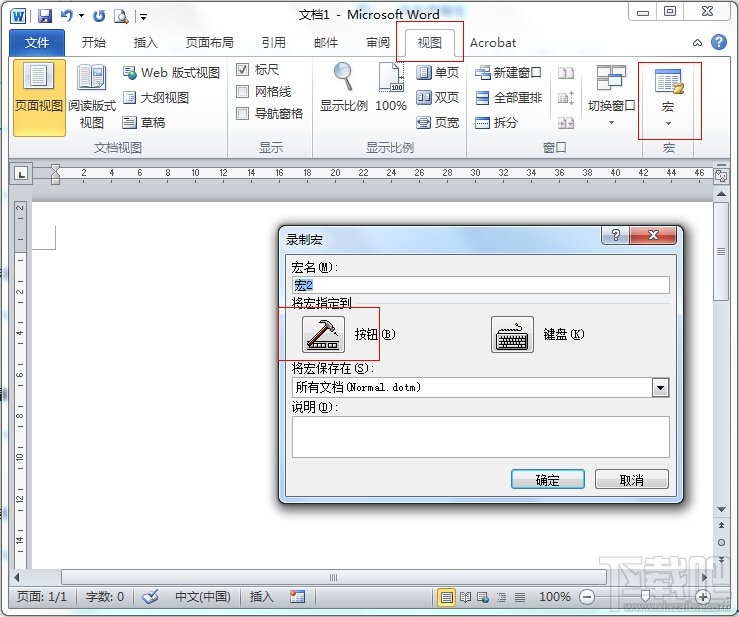
Task: Open the Zoom dialog (显示比例 magnifier)
Action: pyautogui.click(x=344, y=87)
